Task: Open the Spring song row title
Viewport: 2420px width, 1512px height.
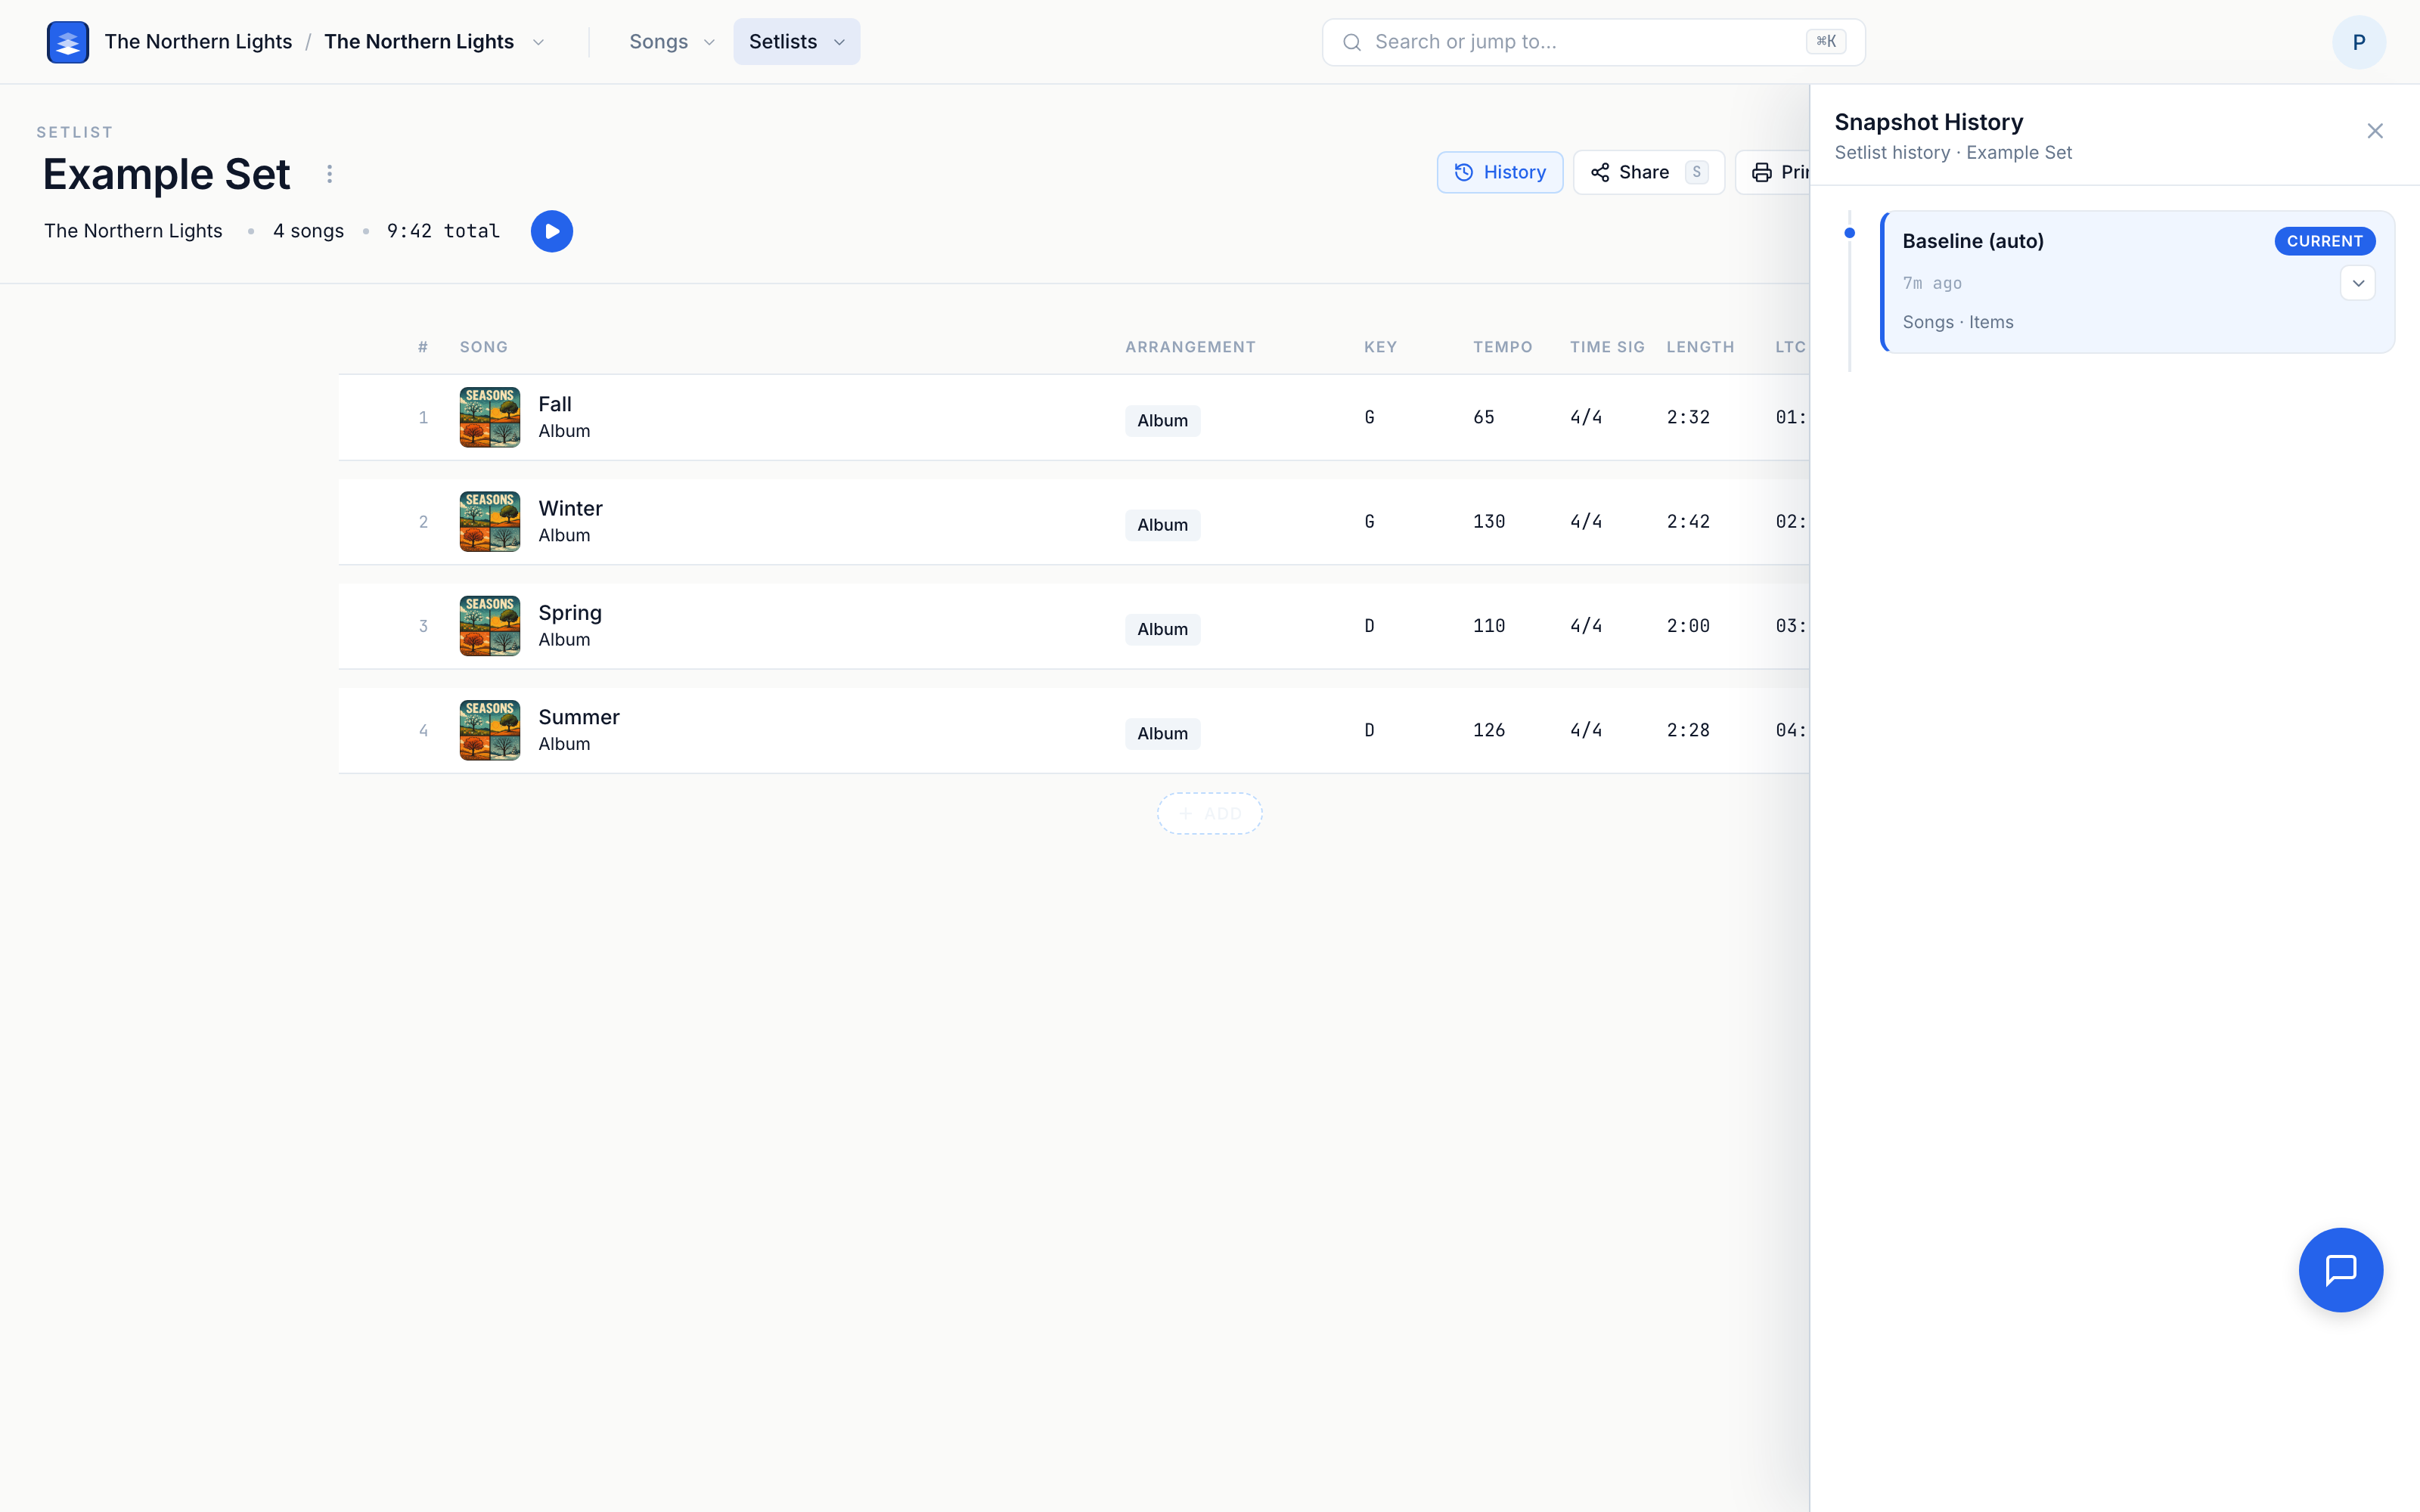Action: 570,613
